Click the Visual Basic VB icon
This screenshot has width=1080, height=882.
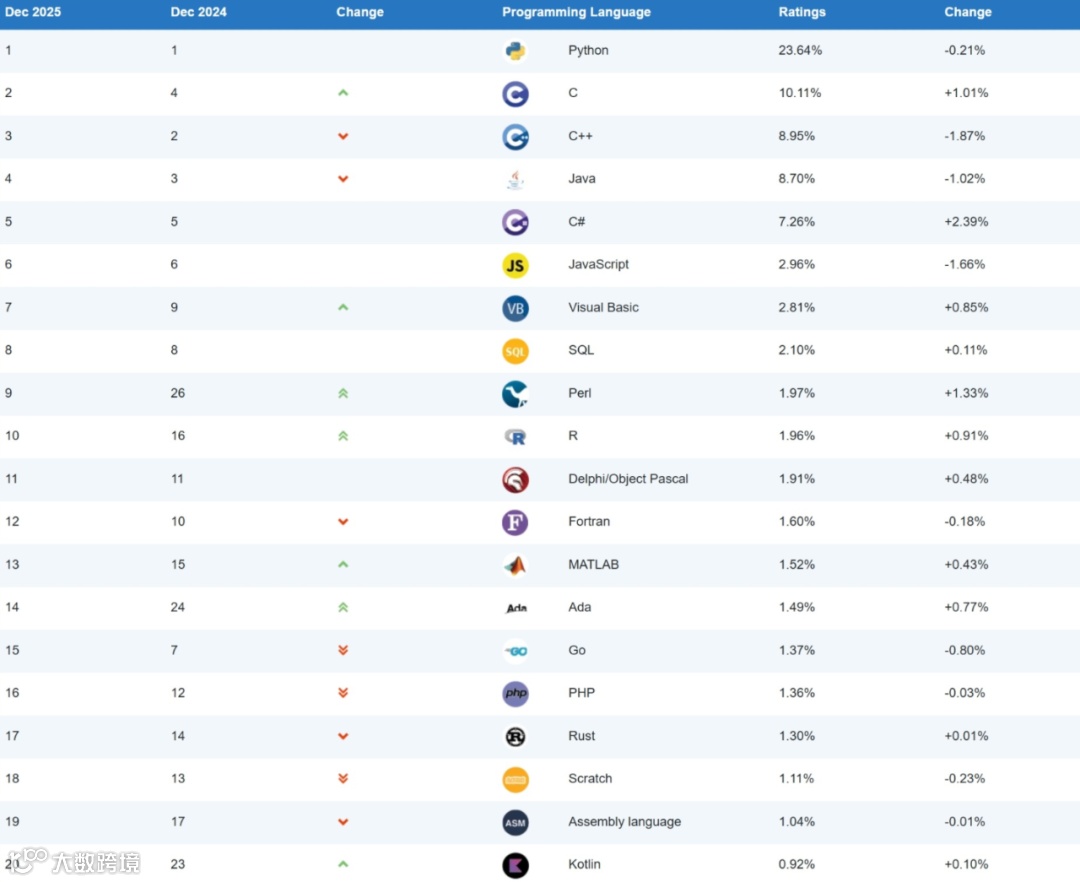[515, 308]
